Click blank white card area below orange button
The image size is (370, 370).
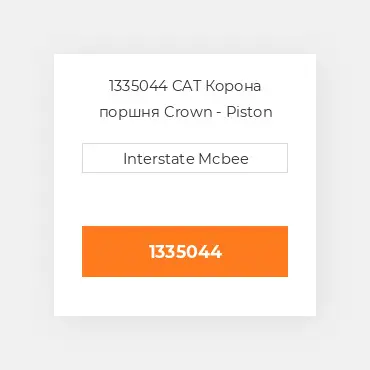coord(185,296)
